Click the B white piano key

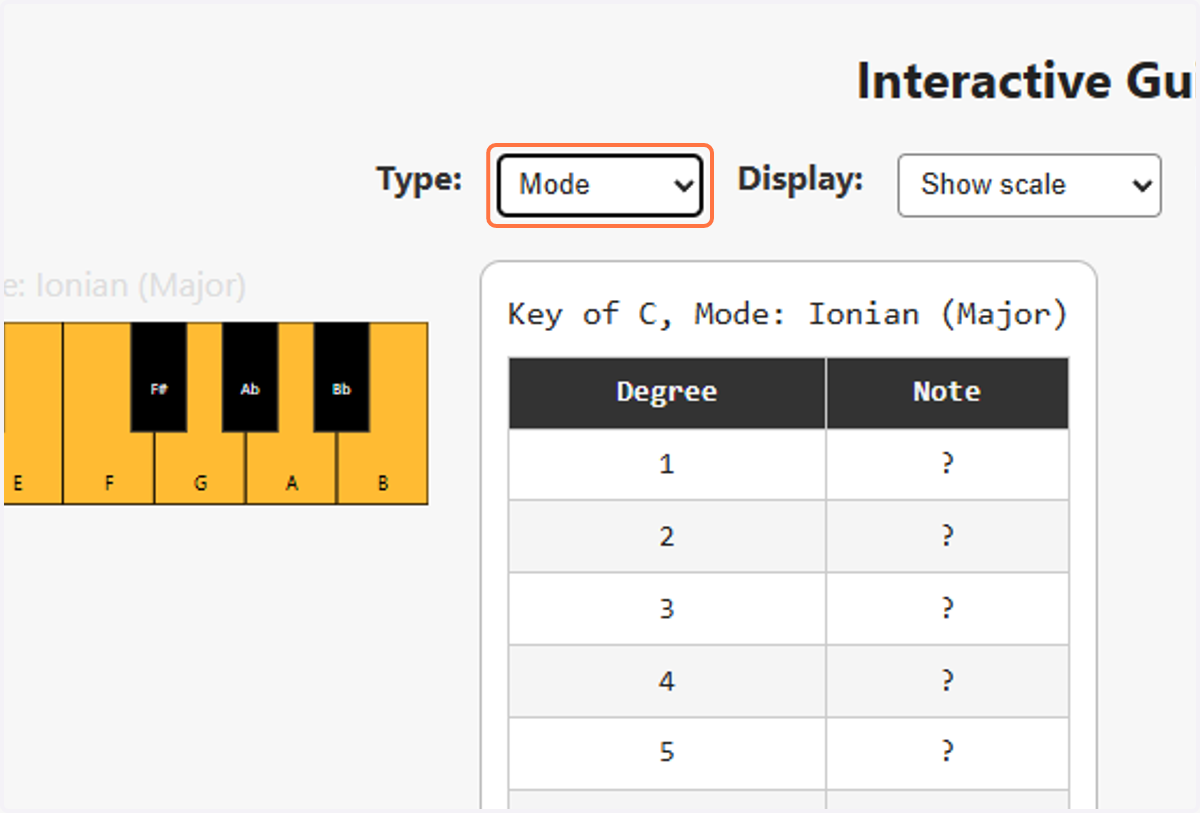383,470
